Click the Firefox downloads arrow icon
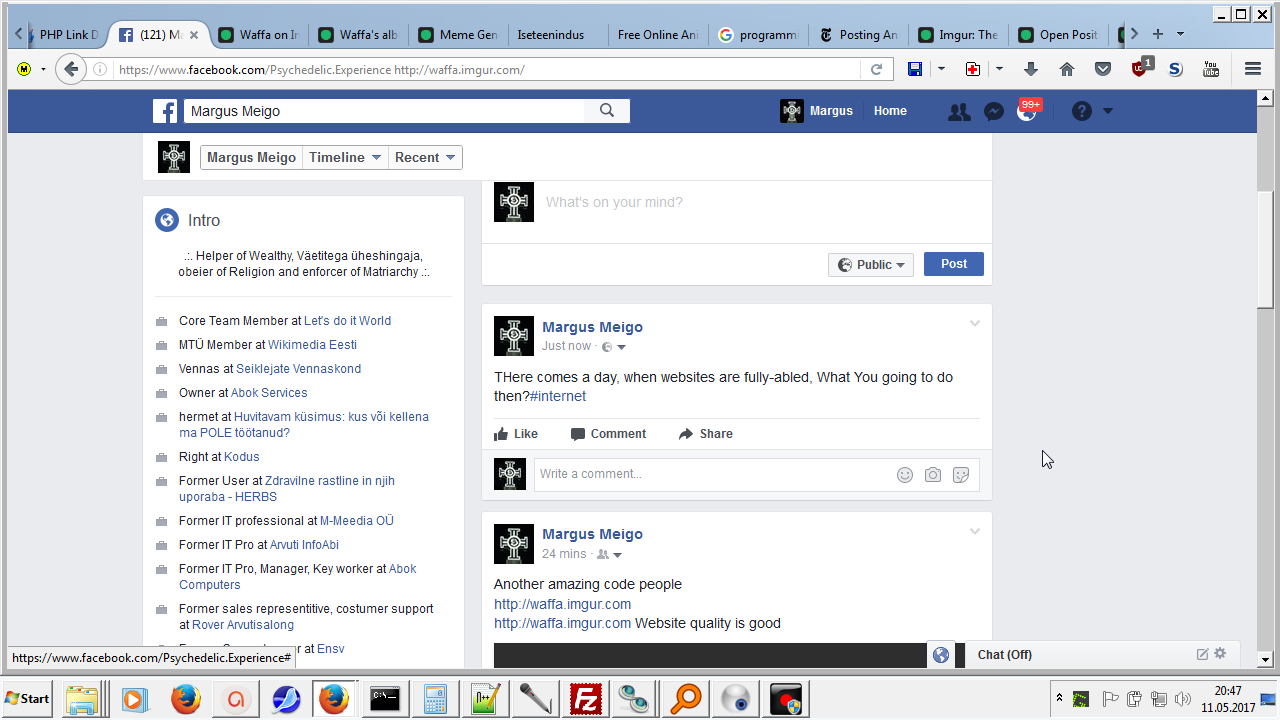The image size is (1280, 720). point(1031,69)
